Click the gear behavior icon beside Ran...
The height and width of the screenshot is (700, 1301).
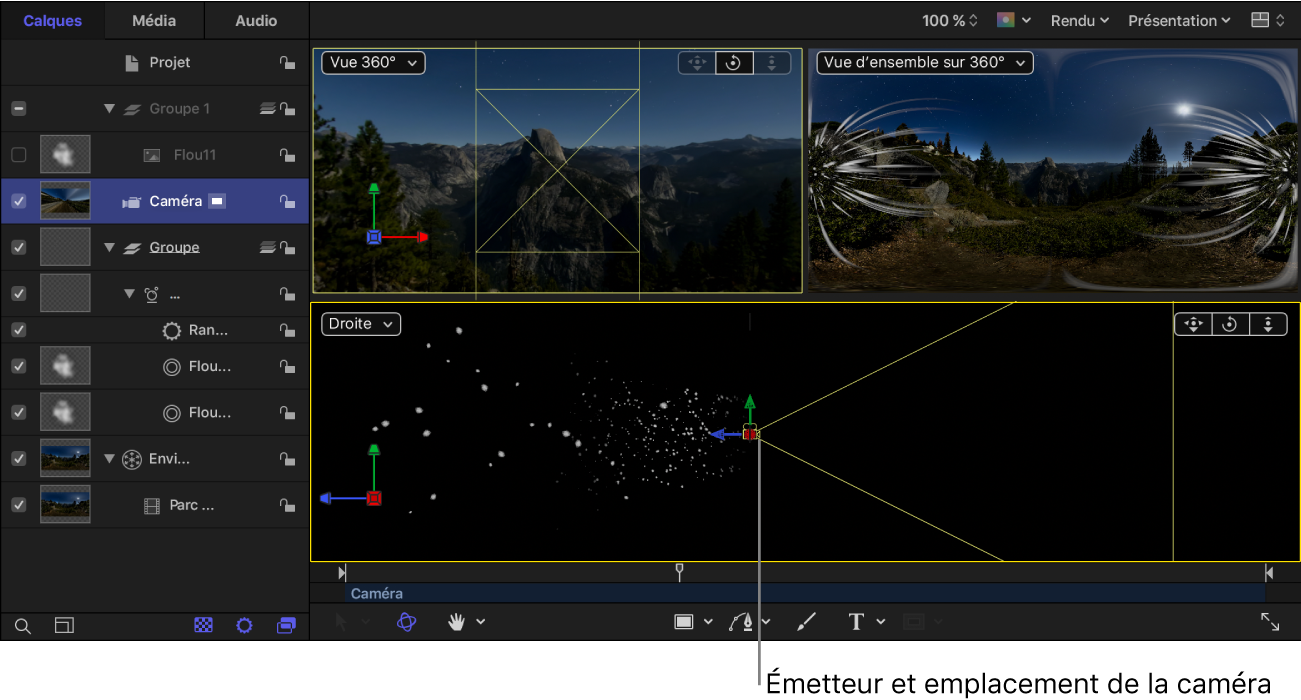[x=171, y=330]
